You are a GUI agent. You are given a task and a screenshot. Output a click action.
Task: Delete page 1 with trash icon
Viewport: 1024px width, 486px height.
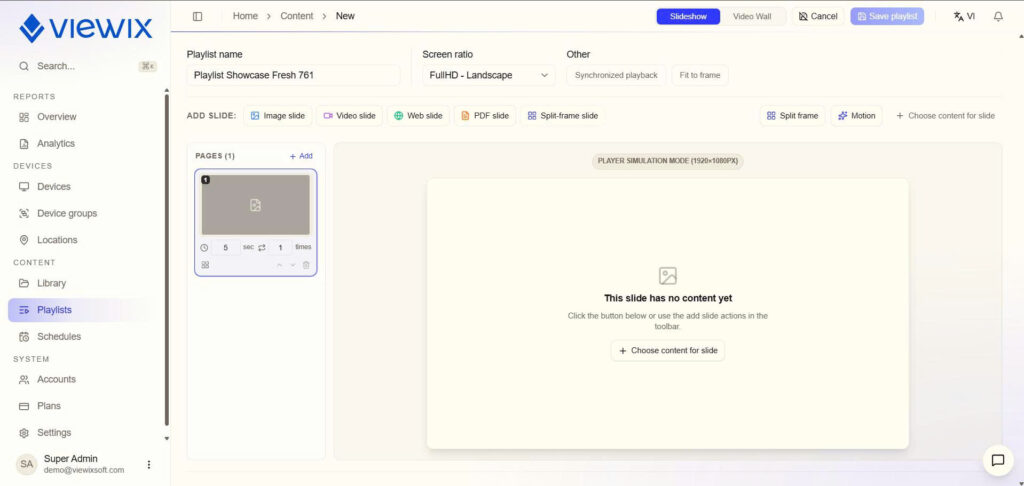coord(306,265)
